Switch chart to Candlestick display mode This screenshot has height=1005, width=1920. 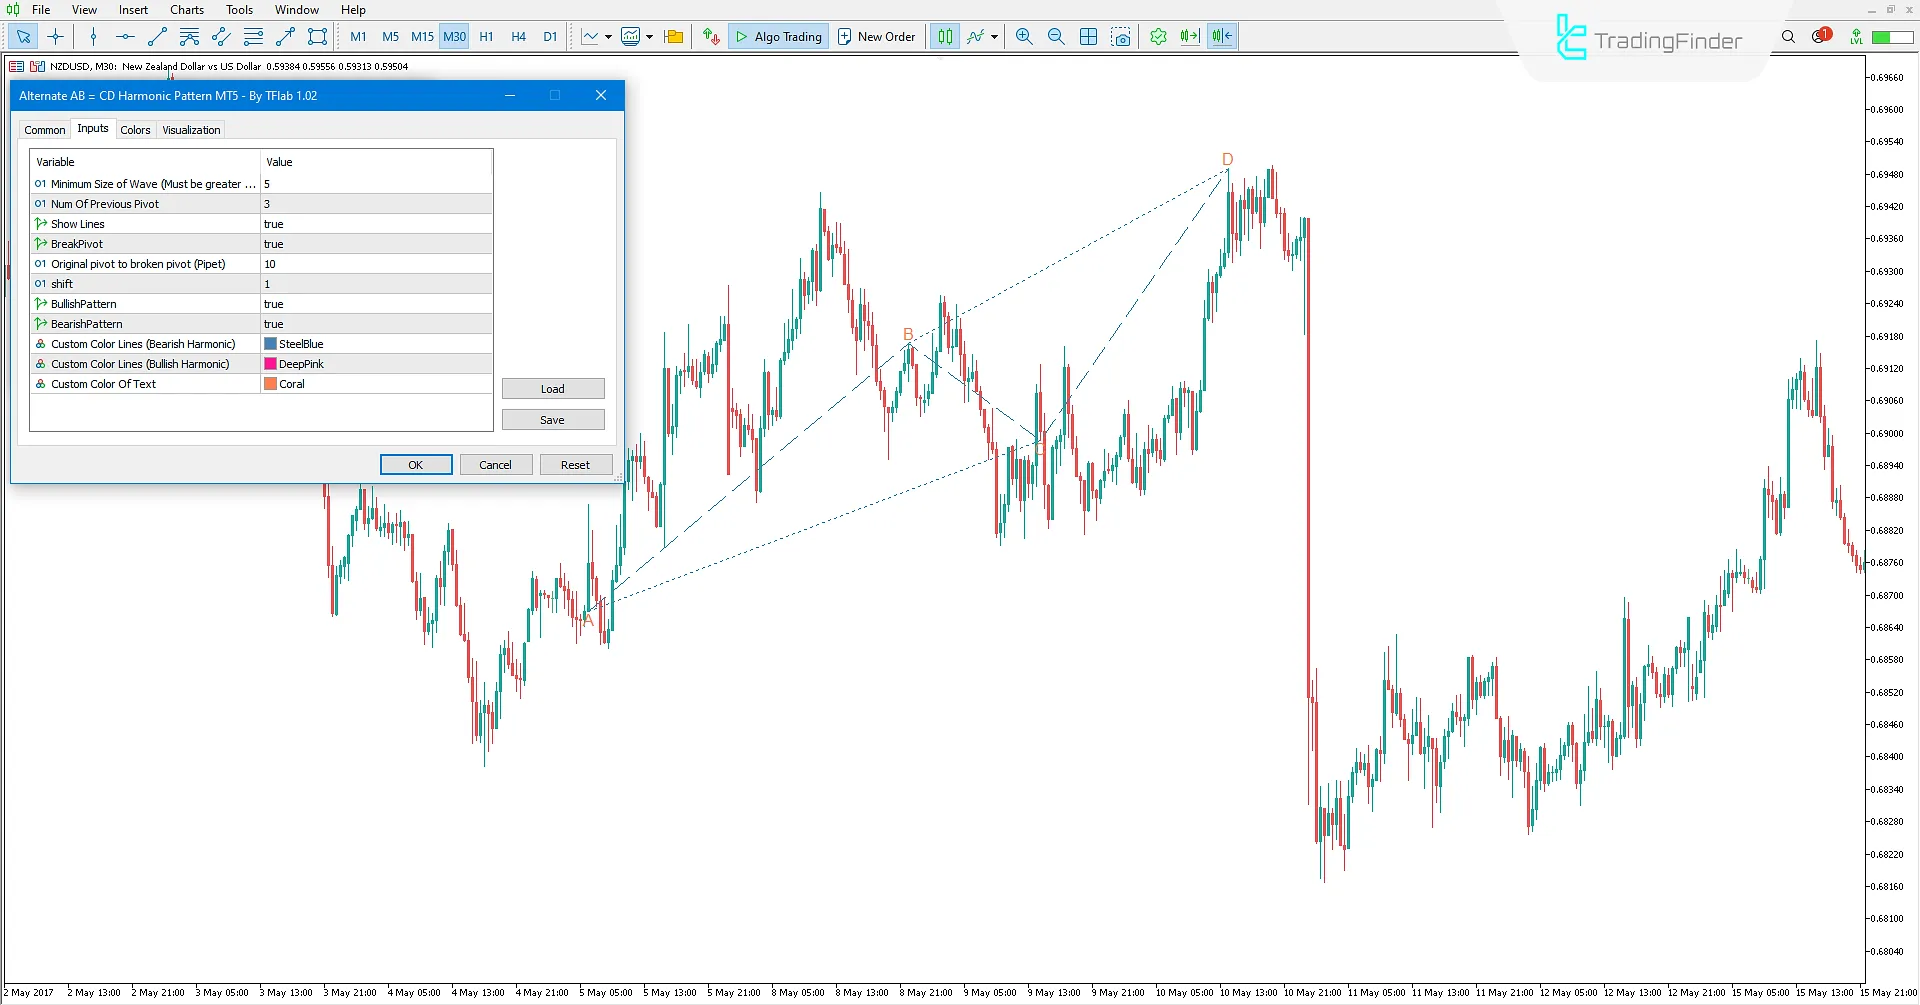944,36
